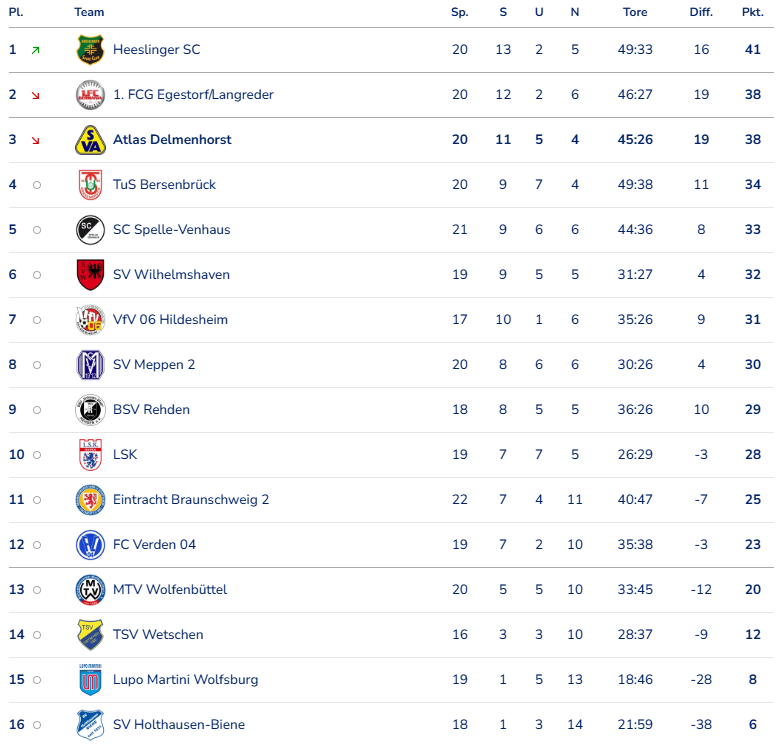The height and width of the screenshot is (750, 783).
Task: Click the SV Wilhelmshaven crest
Action: 90,274
